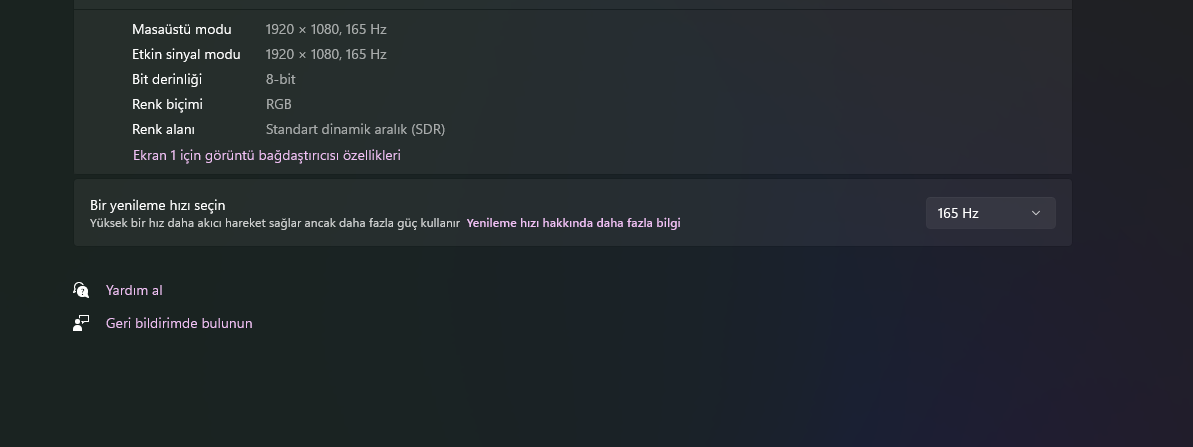The height and width of the screenshot is (447, 1193).
Task: Select the Masaüstü modu resolution value
Action: 325,29
